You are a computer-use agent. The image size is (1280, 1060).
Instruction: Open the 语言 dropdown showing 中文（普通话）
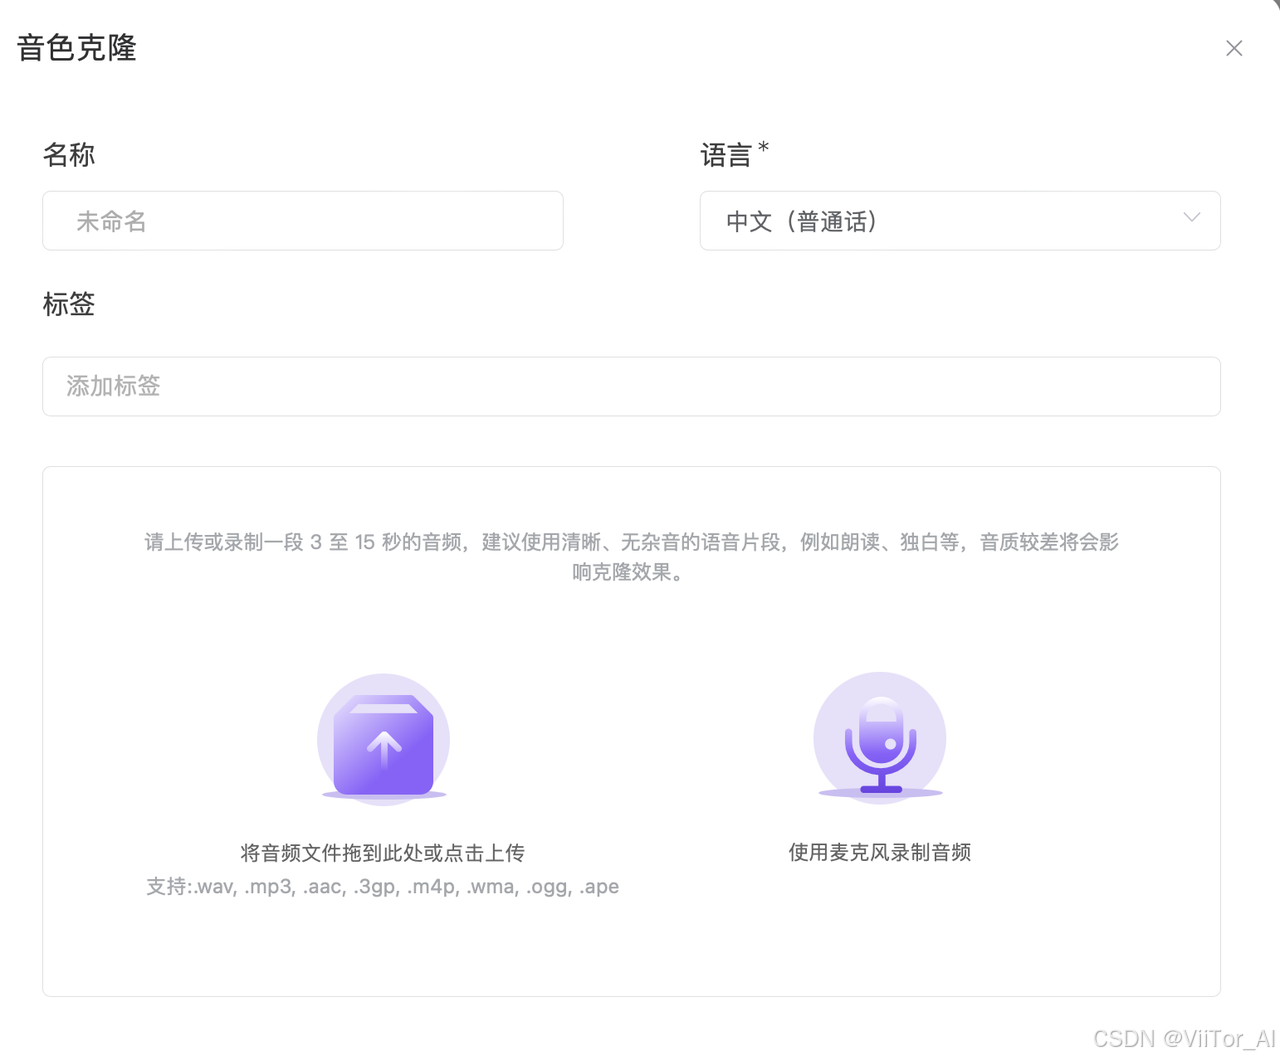(x=960, y=221)
